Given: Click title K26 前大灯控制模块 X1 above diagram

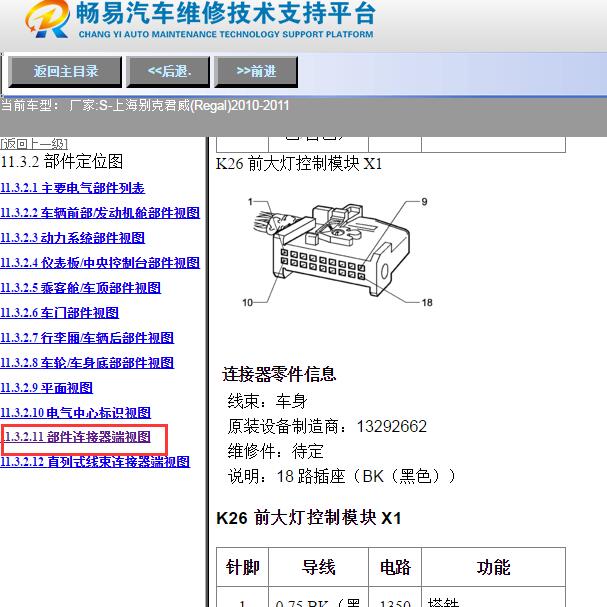Looking at the screenshot, I should [x=299, y=163].
